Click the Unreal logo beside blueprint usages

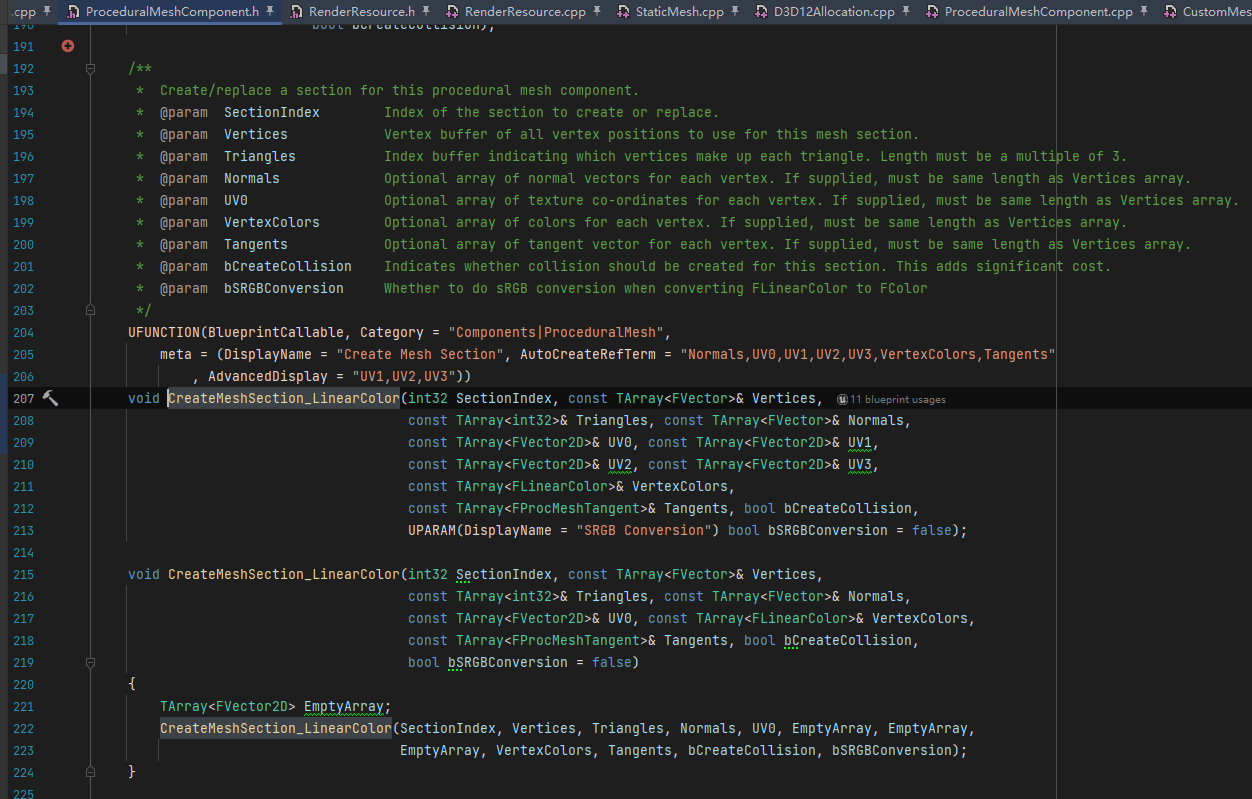click(843, 399)
